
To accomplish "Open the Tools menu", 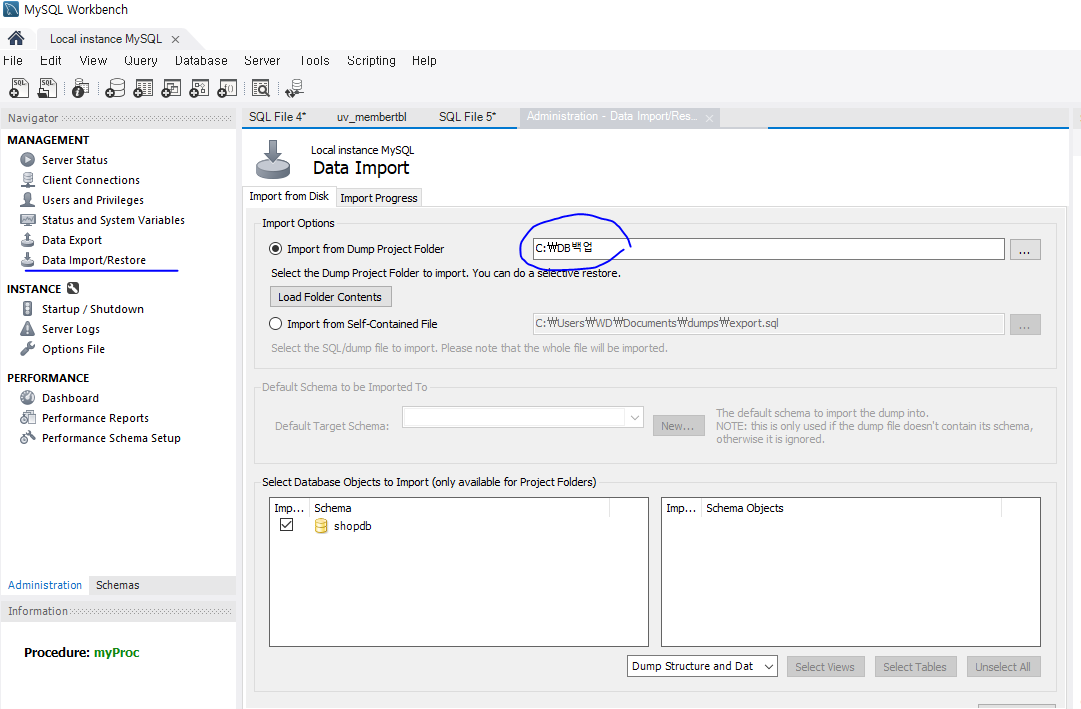I will [x=314, y=61].
